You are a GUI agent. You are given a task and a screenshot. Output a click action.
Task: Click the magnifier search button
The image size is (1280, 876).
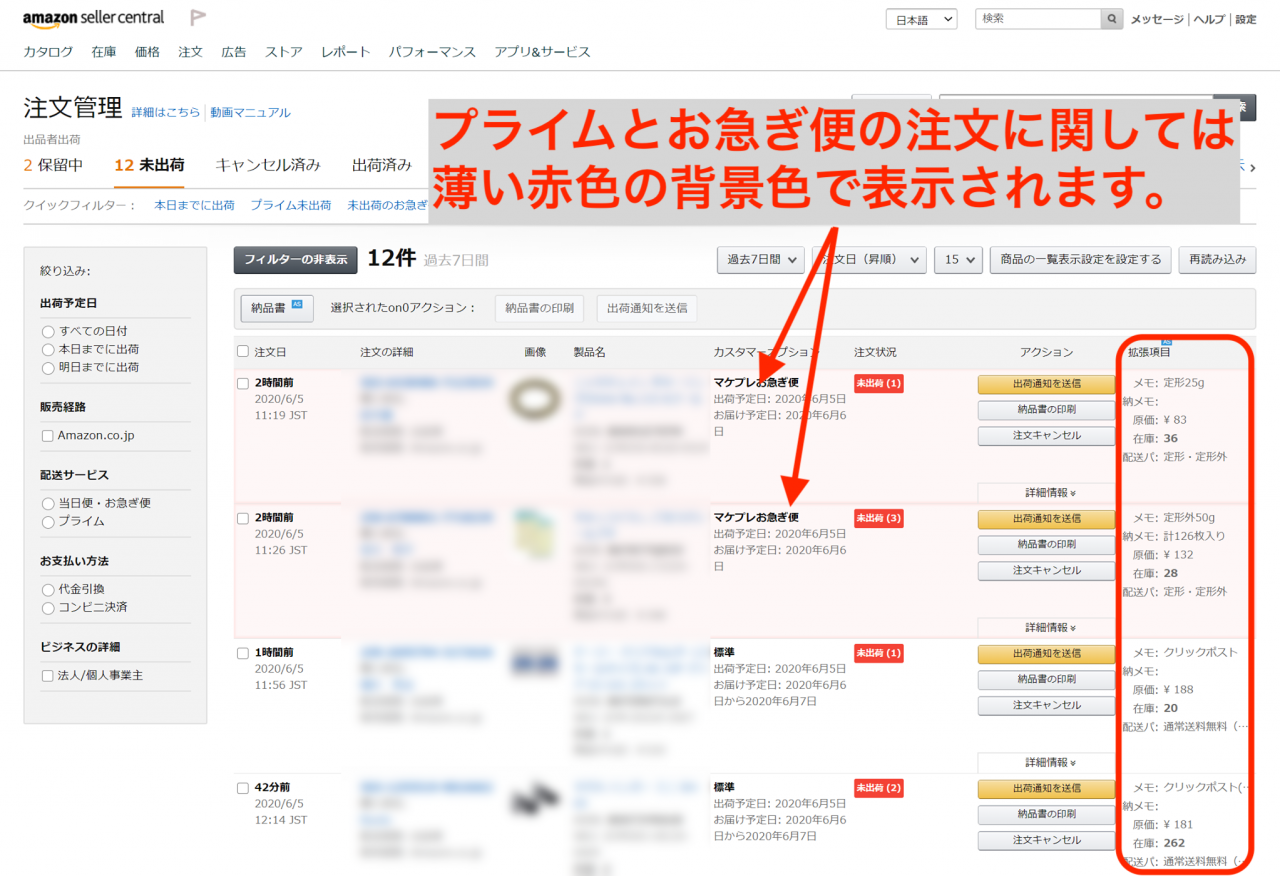(1112, 19)
